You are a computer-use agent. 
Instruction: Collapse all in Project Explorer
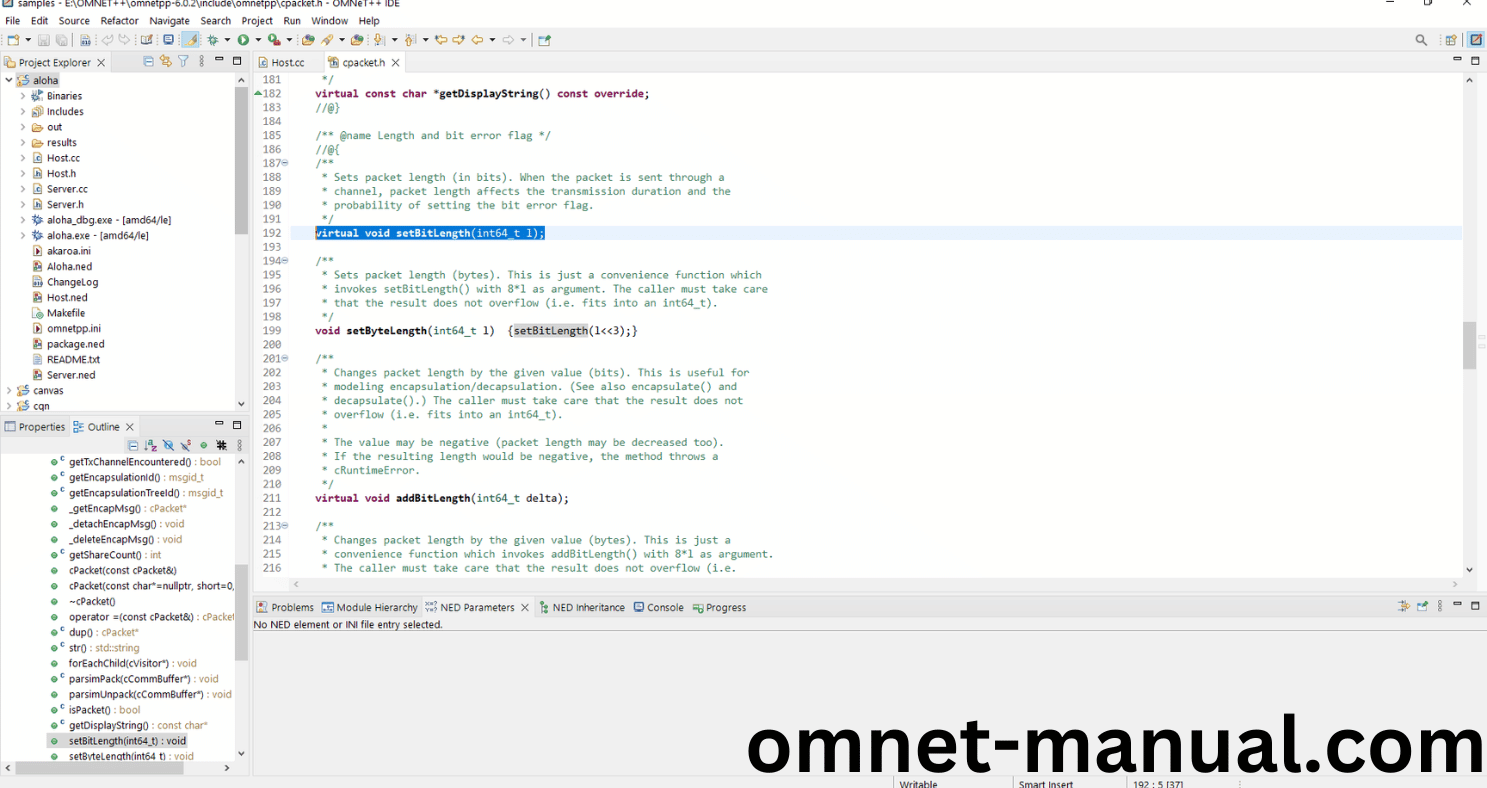click(x=149, y=61)
